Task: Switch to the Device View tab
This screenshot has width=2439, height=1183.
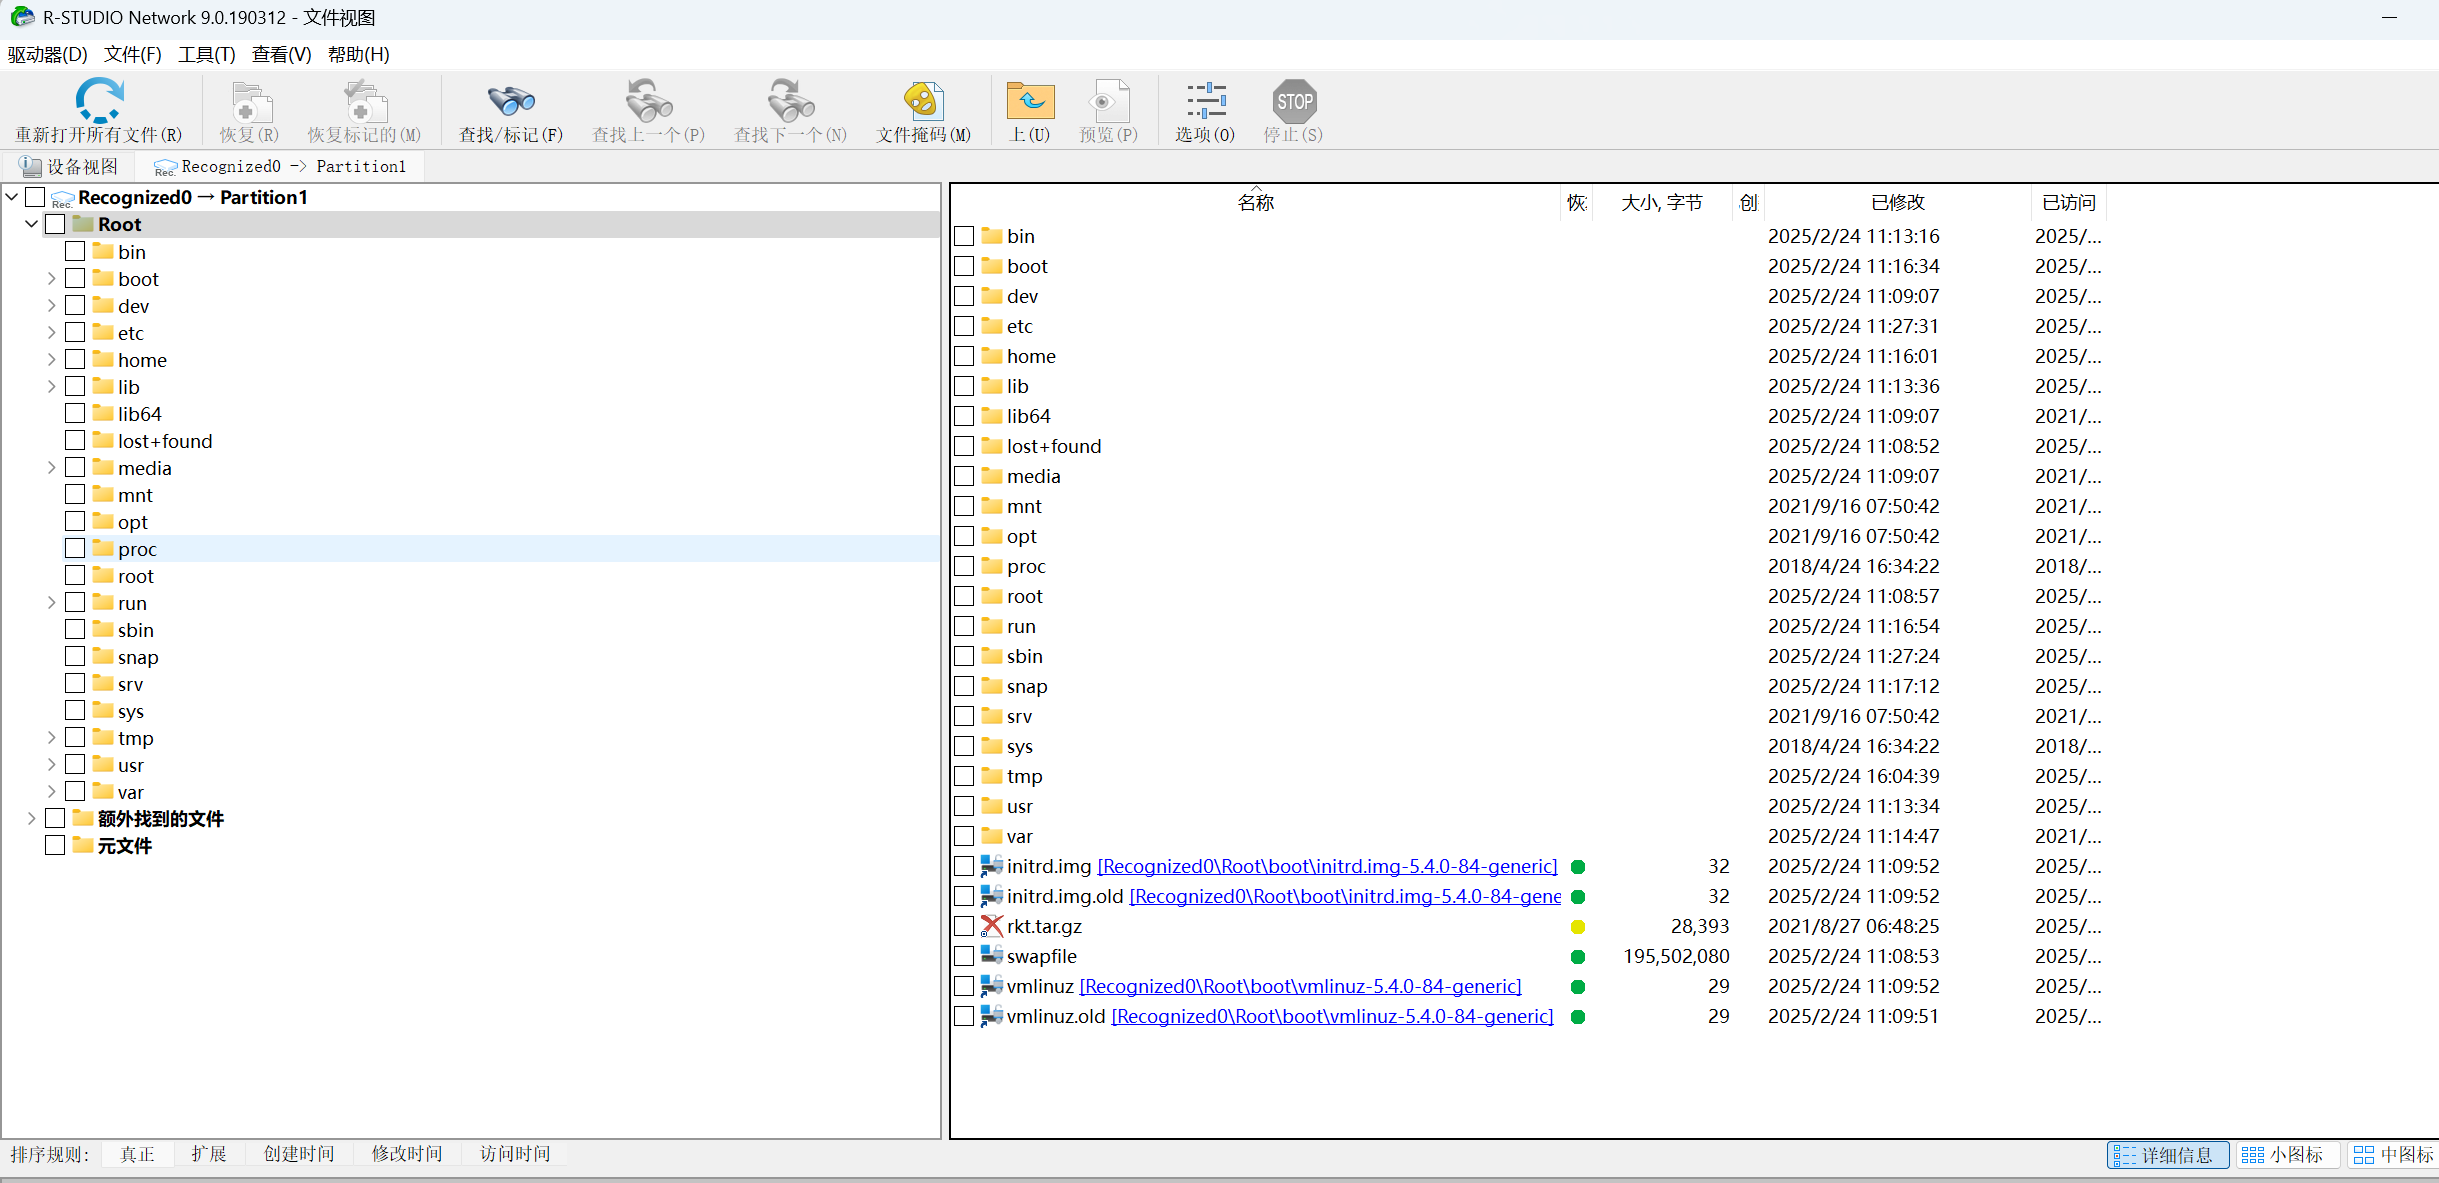Action: tap(70, 166)
